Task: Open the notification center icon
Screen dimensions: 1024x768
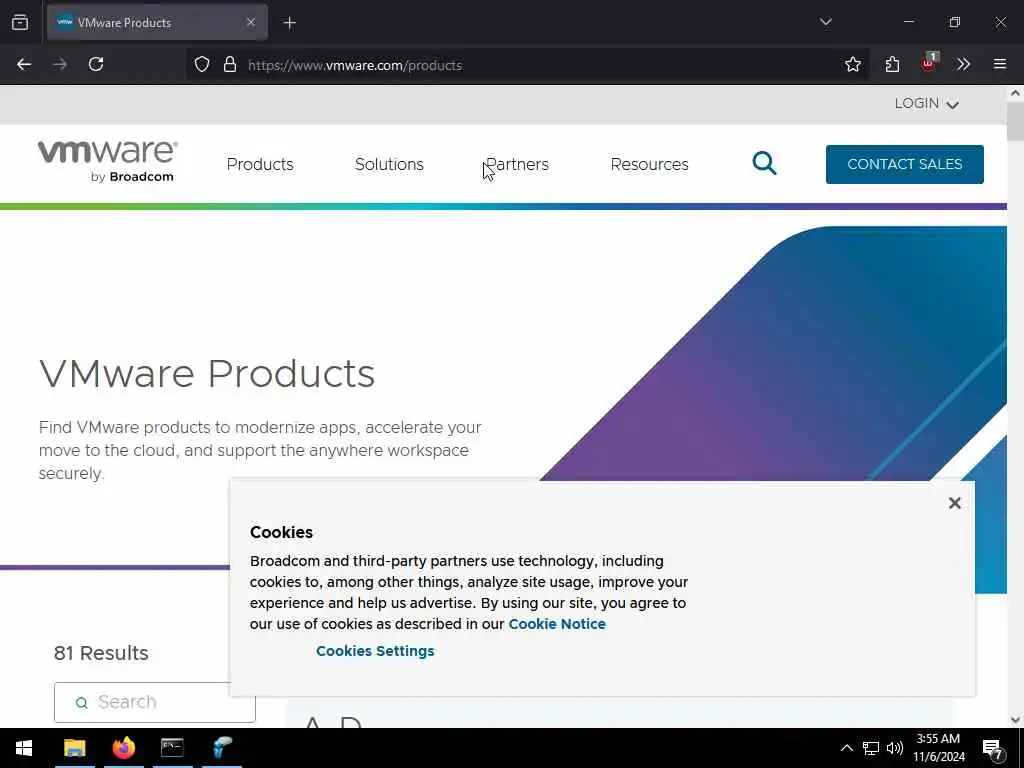Action: point(993,749)
